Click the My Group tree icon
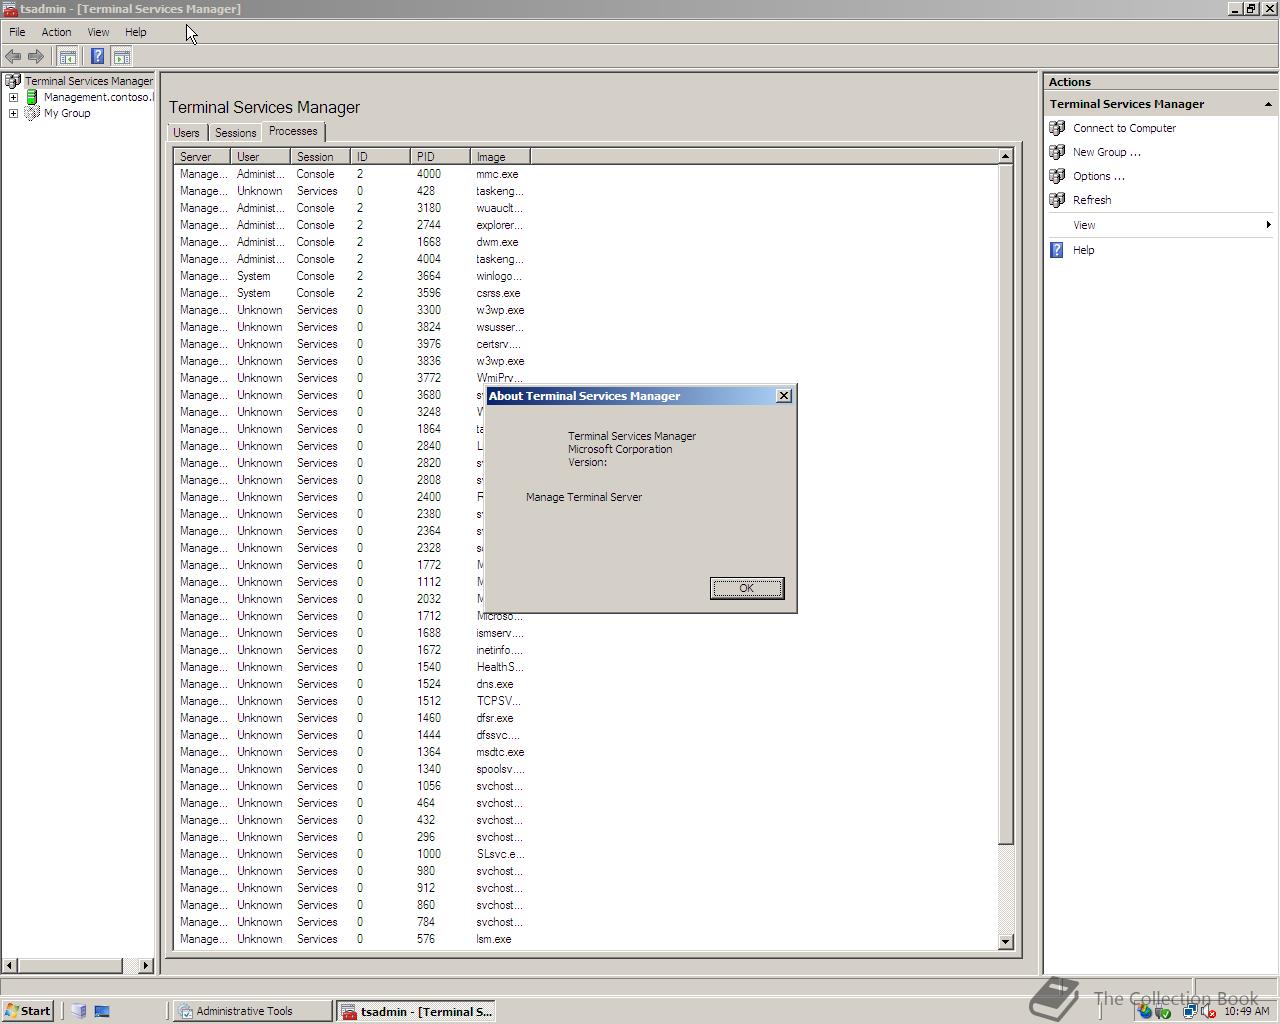1280x1024 pixels. (x=32, y=113)
